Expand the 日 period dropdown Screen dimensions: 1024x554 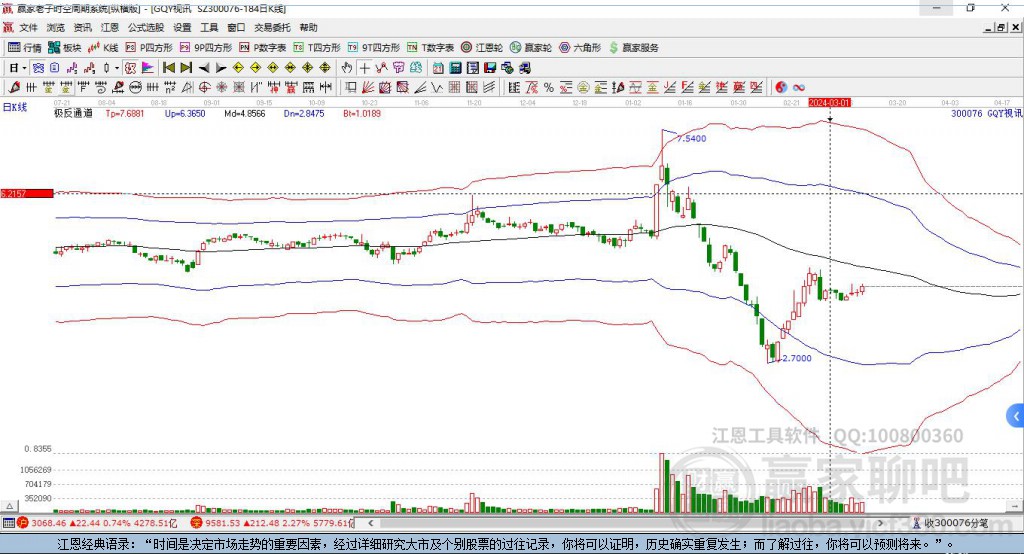click(x=24, y=68)
